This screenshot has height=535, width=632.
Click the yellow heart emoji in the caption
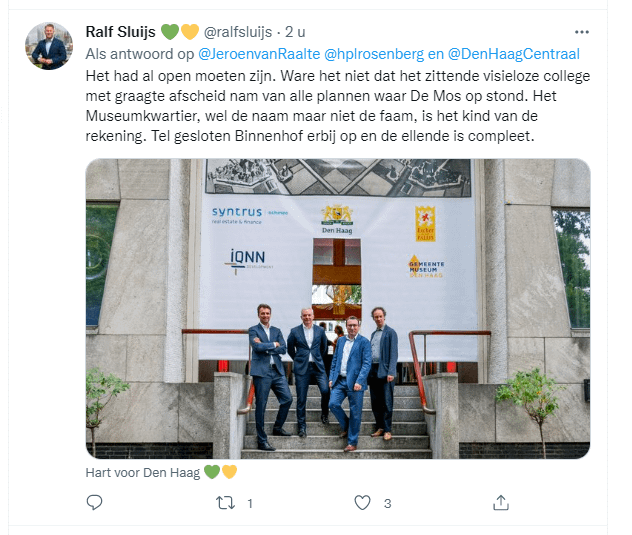(x=229, y=472)
